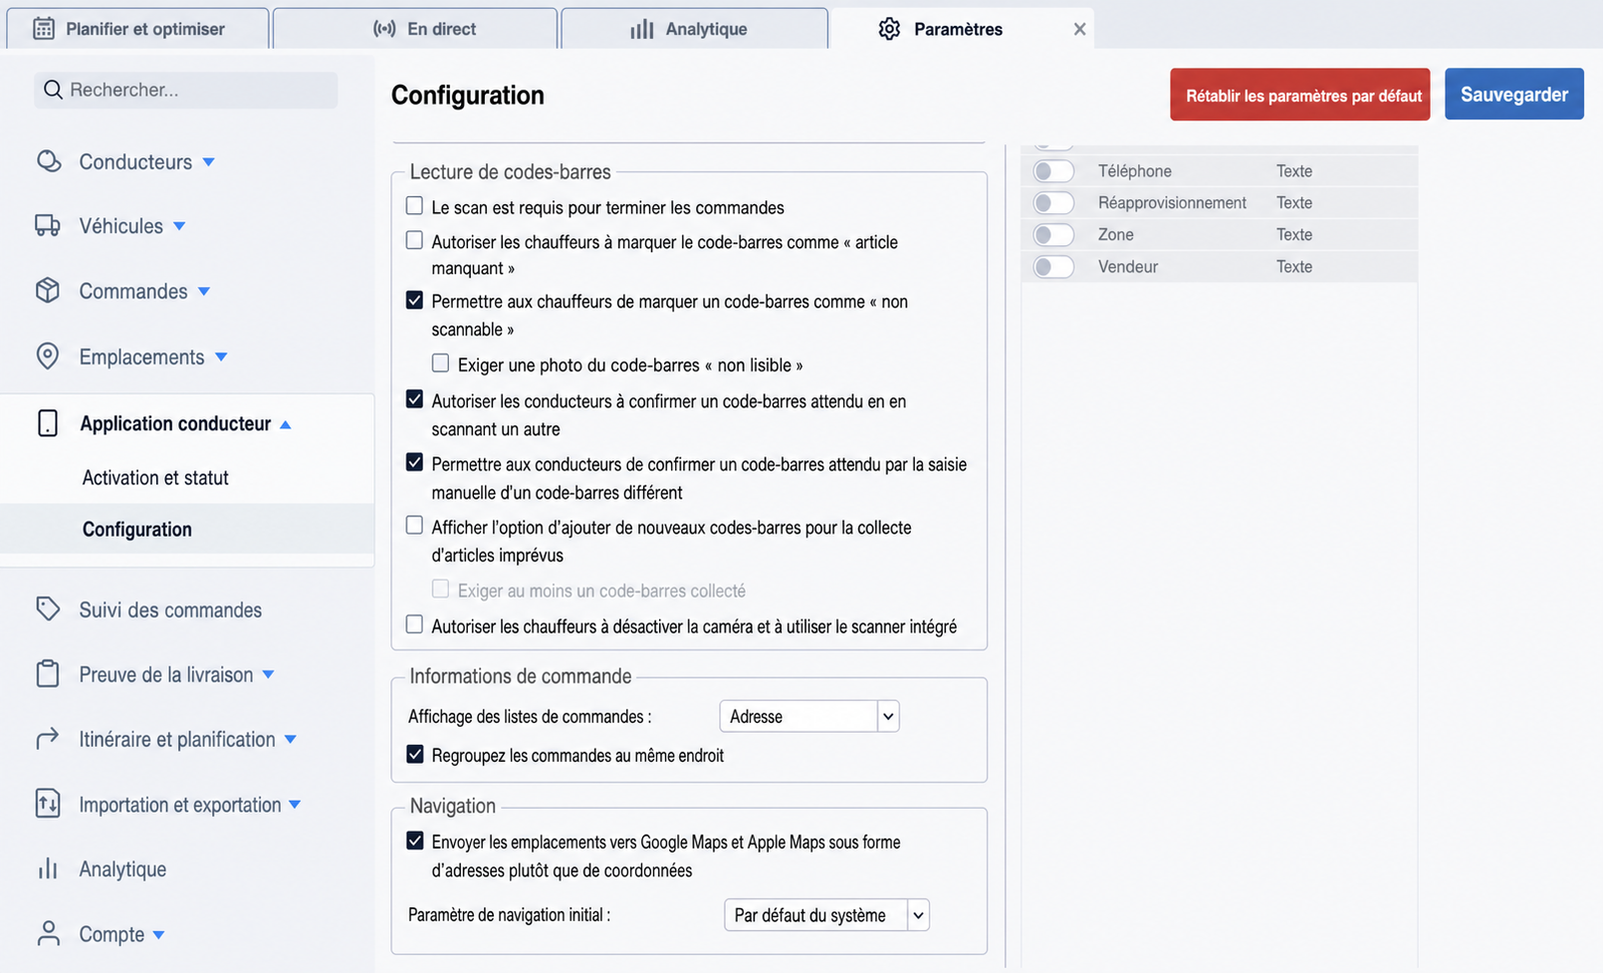Click the Analytique bar chart sidebar icon
Screen dimensions: 1603x973
coord(48,869)
